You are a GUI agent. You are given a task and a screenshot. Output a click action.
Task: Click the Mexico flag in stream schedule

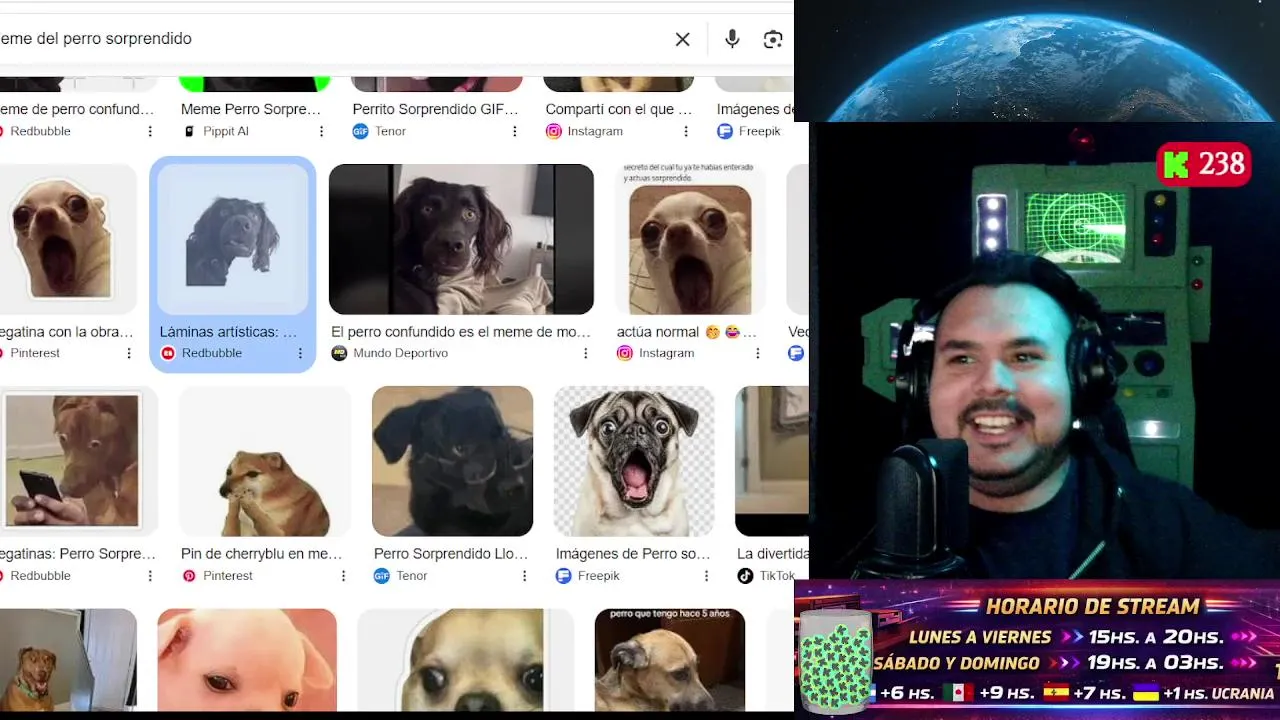pos(958,693)
